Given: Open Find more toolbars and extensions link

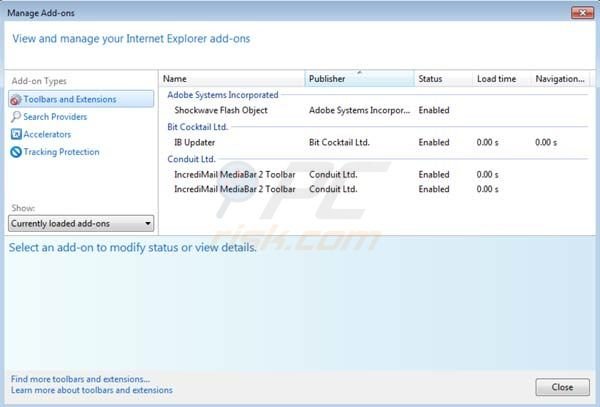Looking at the screenshot, I should click(x=80, y=379).
